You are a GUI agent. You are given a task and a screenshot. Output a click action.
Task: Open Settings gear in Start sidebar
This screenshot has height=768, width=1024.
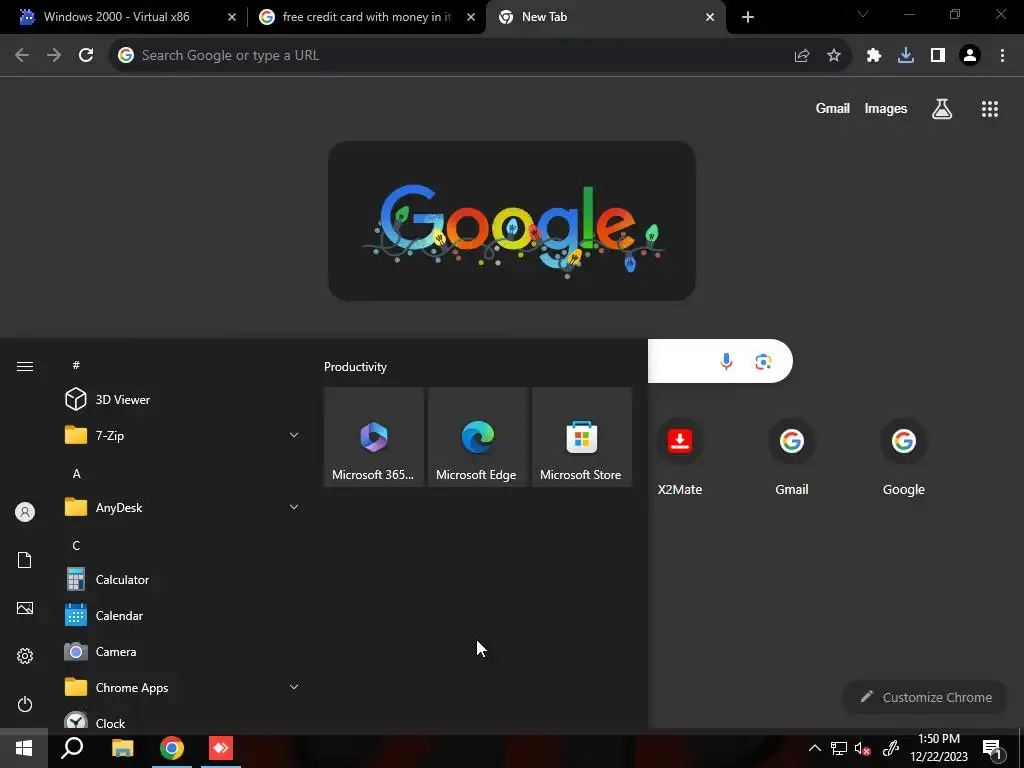[x=25, y=656]
